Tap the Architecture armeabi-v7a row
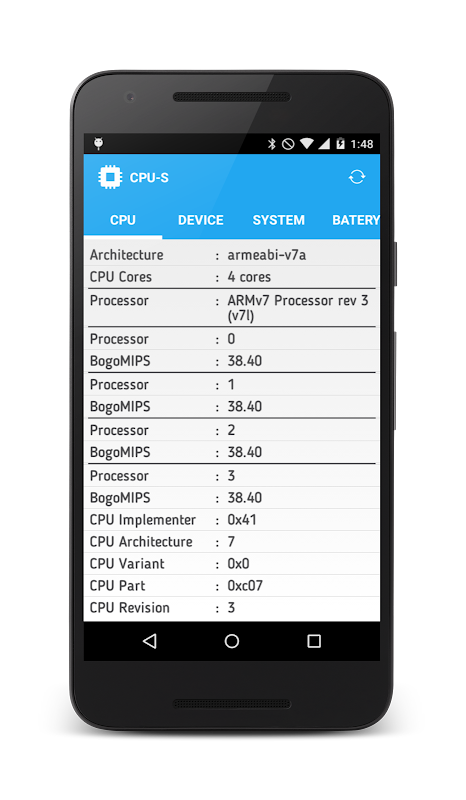Image resolution: width=466 pixels, height=800 pixels. tap(232, 255)
